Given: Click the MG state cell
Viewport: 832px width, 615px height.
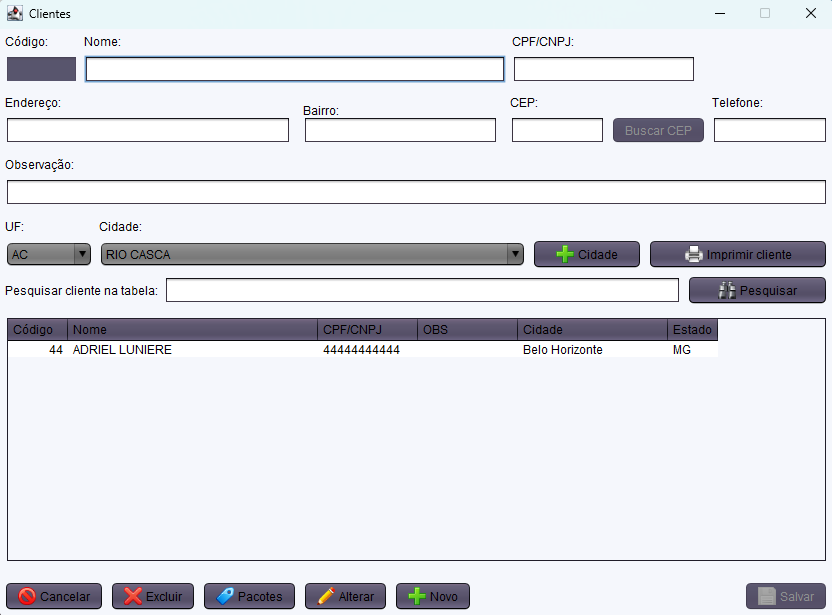Looking at the screenshot, I should [x=692, y=350].
